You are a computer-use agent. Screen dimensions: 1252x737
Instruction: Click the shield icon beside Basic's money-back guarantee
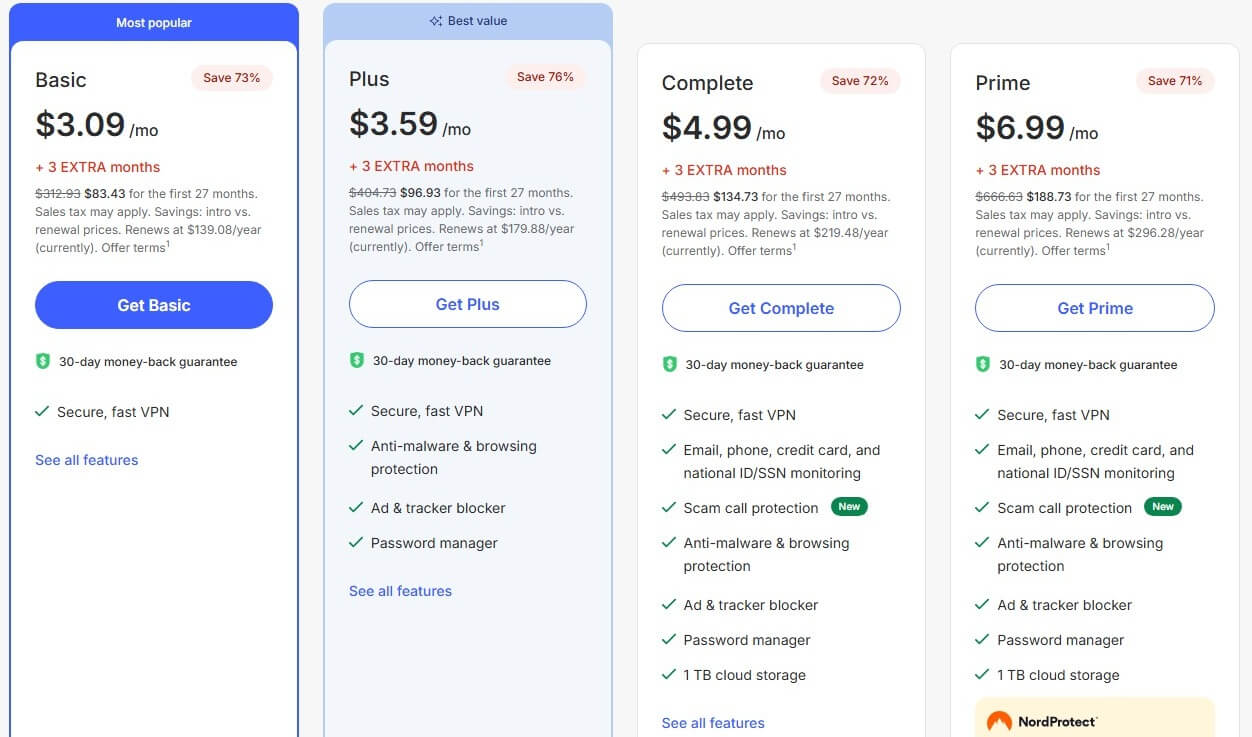pos(44,361)
